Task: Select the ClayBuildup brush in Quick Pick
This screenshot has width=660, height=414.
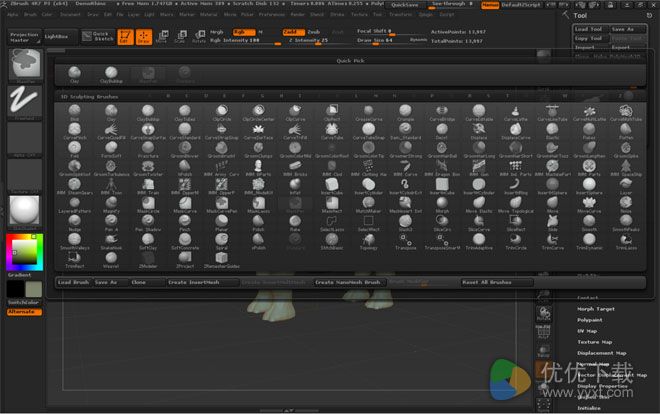Action: (x=111, y=75)
